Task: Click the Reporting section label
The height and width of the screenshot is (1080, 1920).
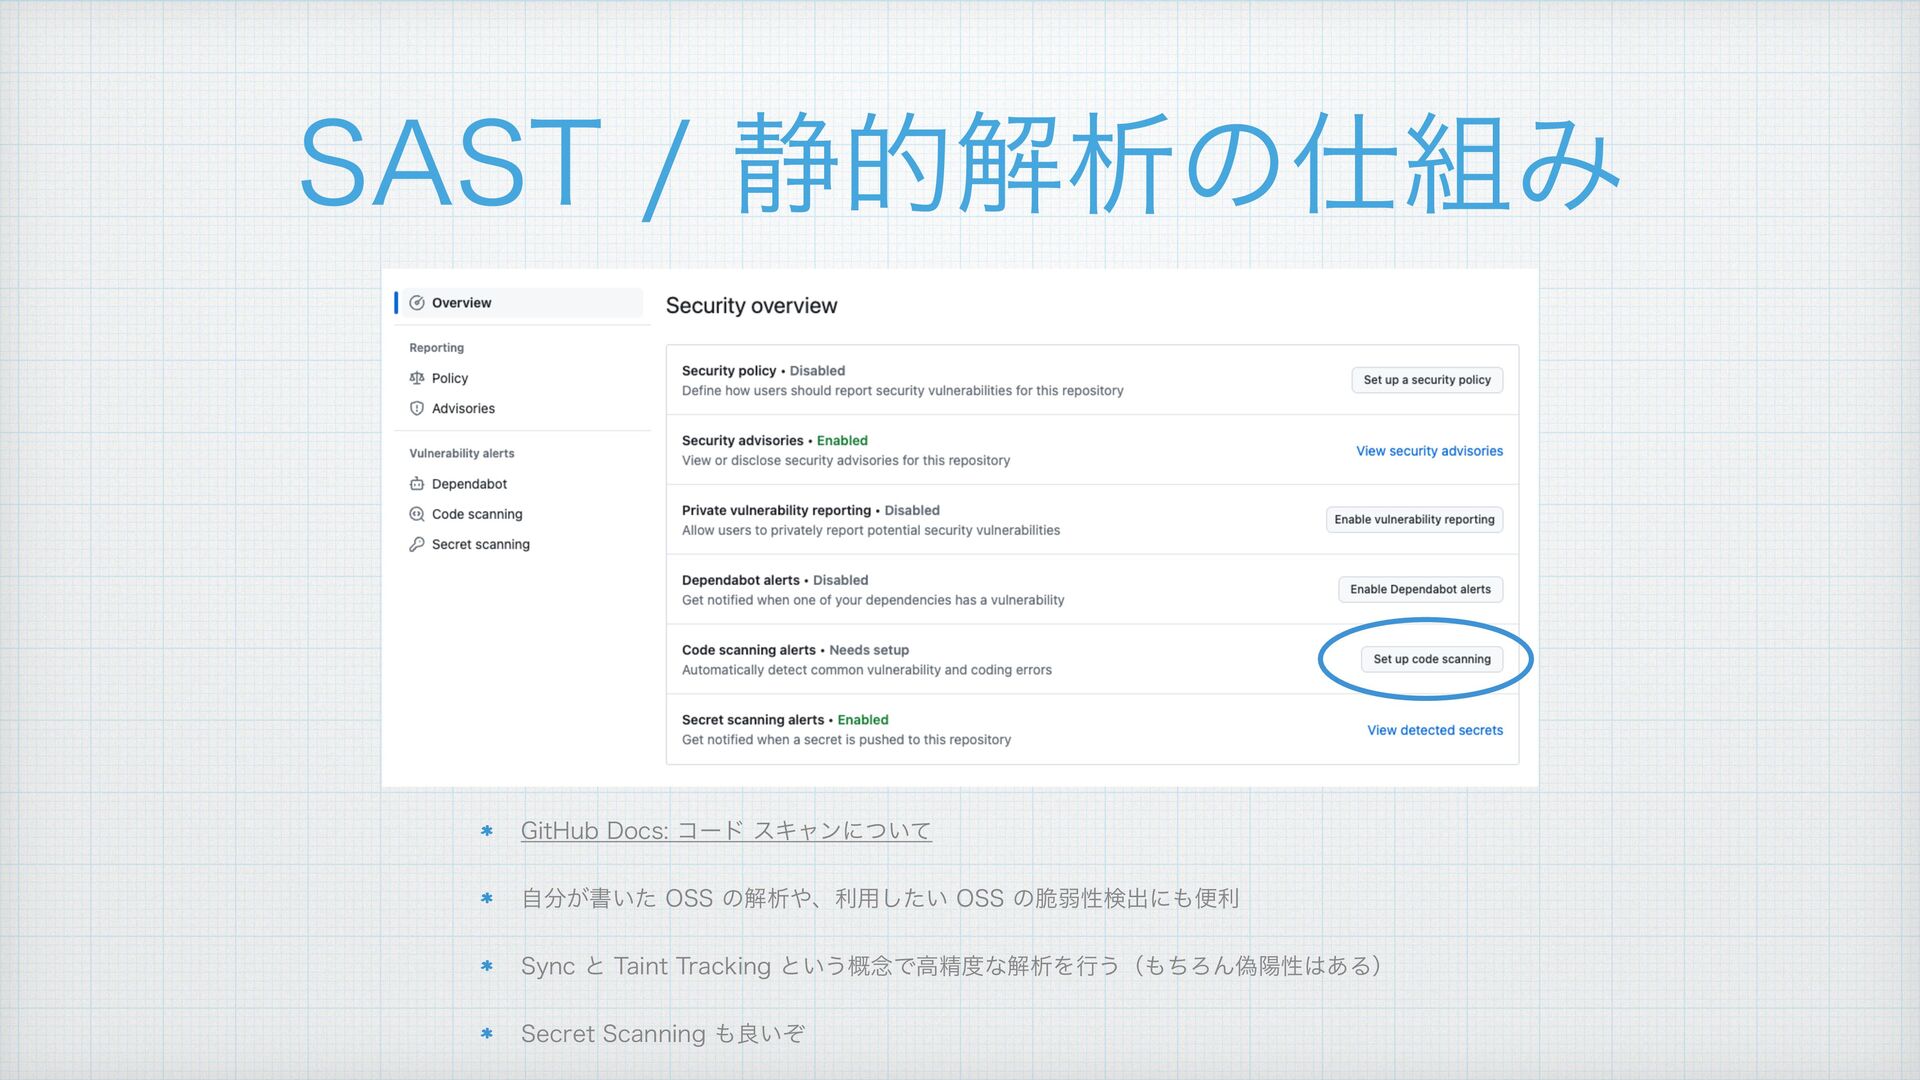Action: tap(436, 348)
